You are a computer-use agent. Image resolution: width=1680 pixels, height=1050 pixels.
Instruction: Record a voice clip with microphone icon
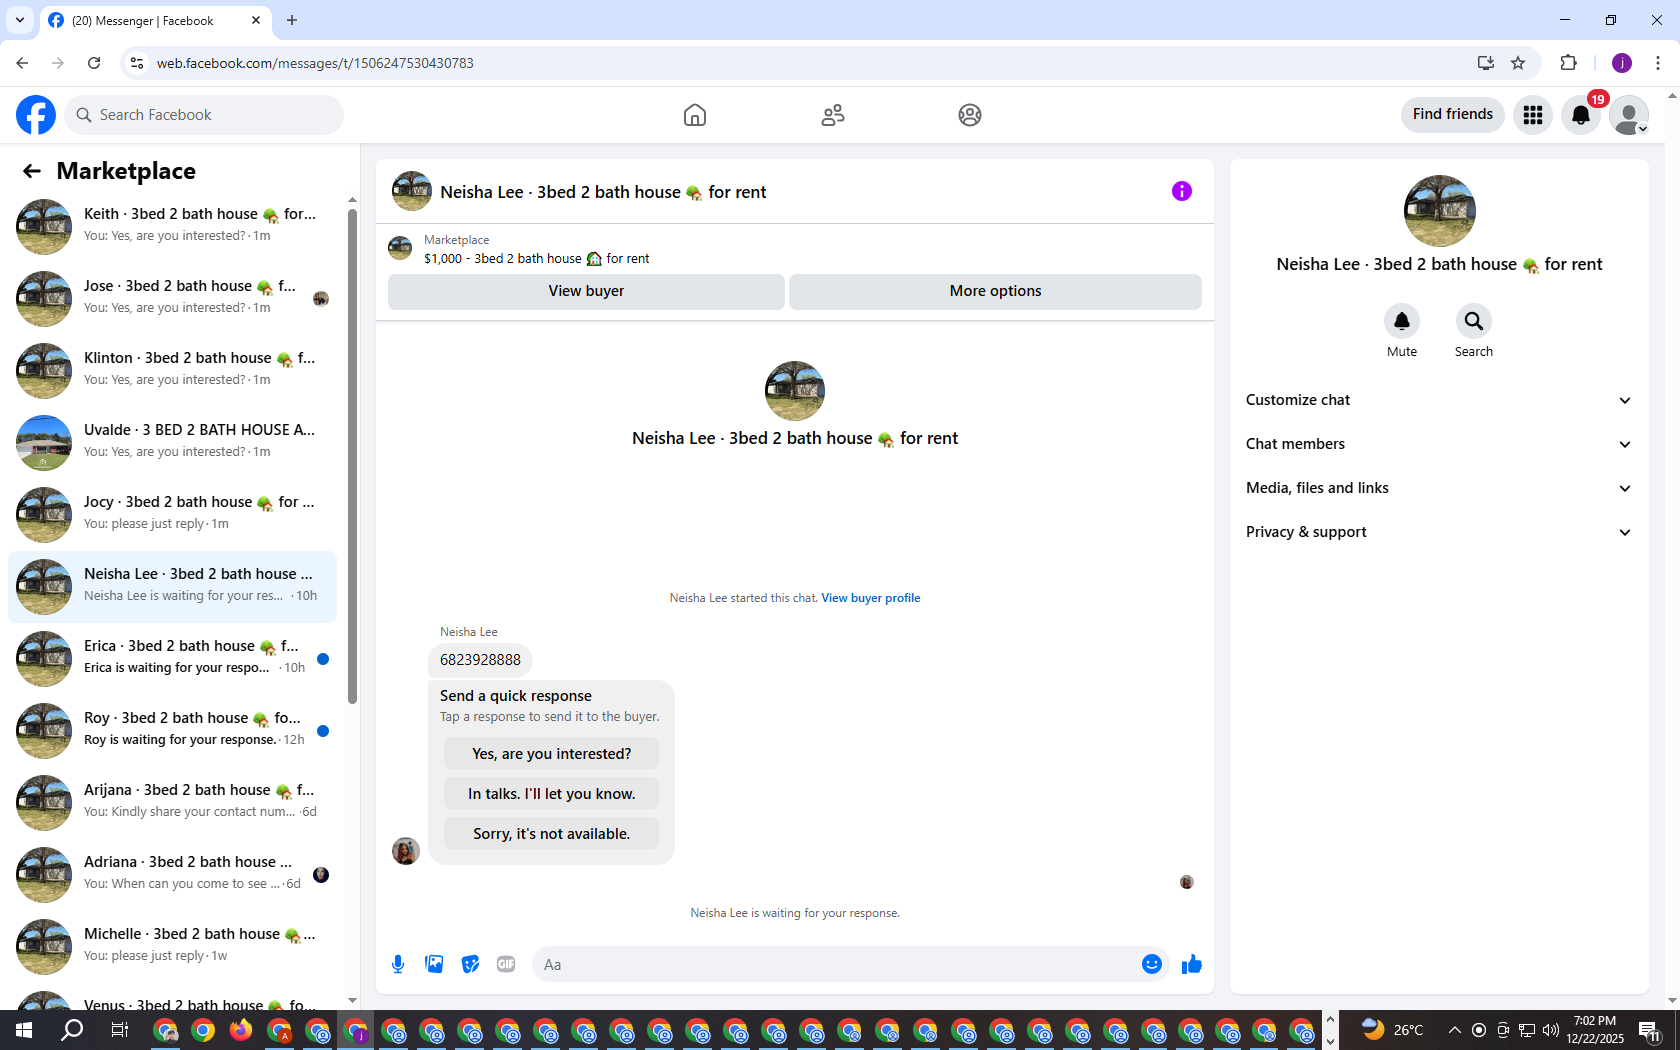(398, 964)
